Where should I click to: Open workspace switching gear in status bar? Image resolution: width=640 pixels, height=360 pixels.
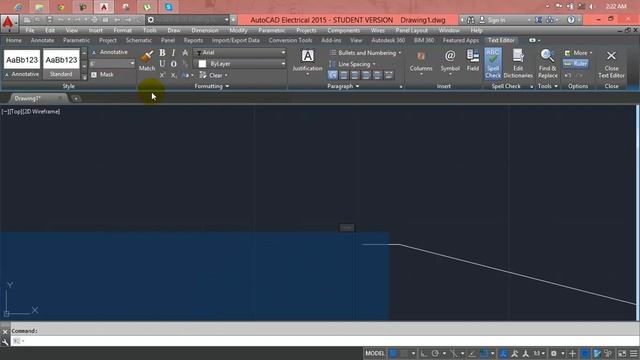click(x=554, y=353)
